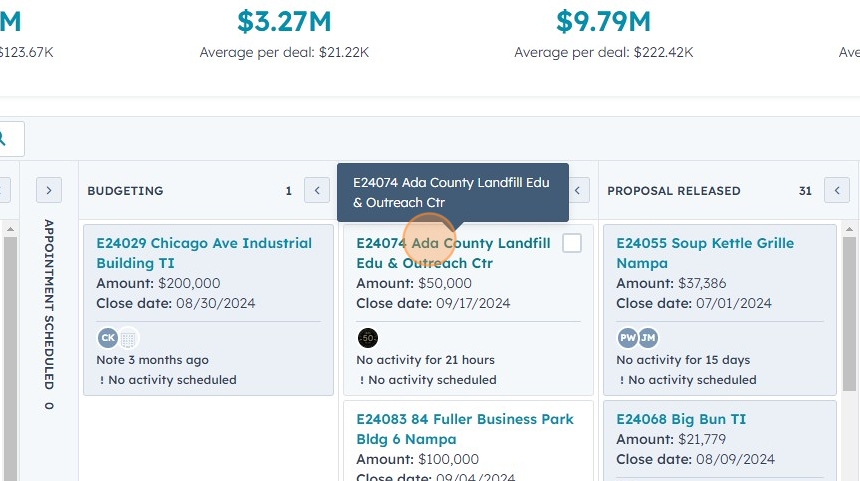Click the search magnifier icon
The height and width of the screenshot is (481, 860).
point(6,138)
